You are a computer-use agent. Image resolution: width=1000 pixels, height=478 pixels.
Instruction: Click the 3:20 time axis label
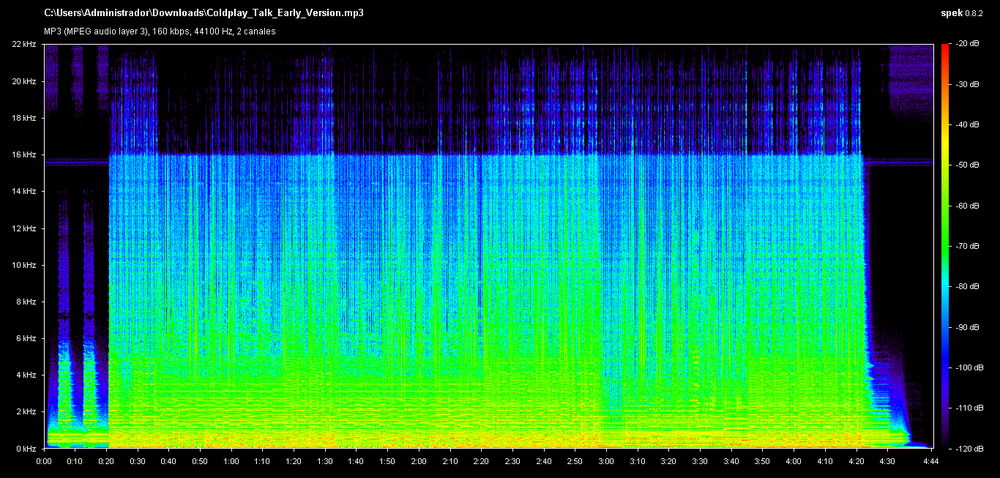coord(670,460)
